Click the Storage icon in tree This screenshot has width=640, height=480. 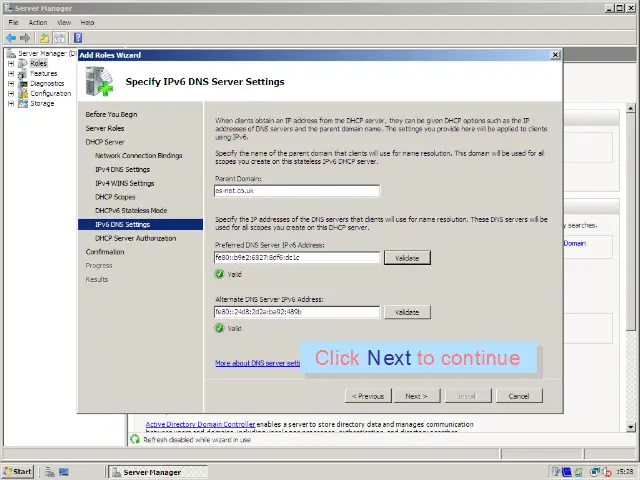point(23,104)
